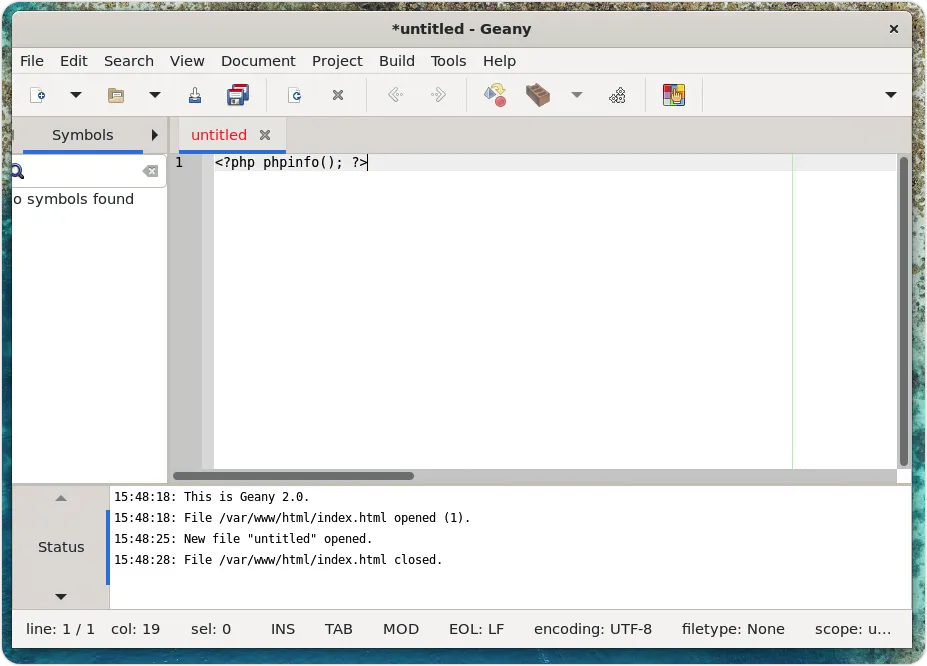Viewport: 927px width, 666px height.
Task: Click the 'filetype: None' status entry
Action: pyautogui.click(x=733, y=629)
